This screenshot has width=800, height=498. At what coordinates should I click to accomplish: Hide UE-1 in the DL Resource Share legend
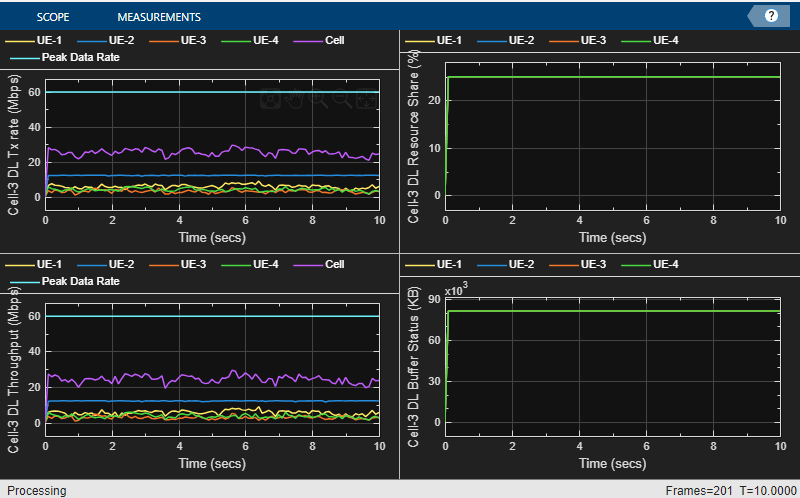tap(448, 40)
